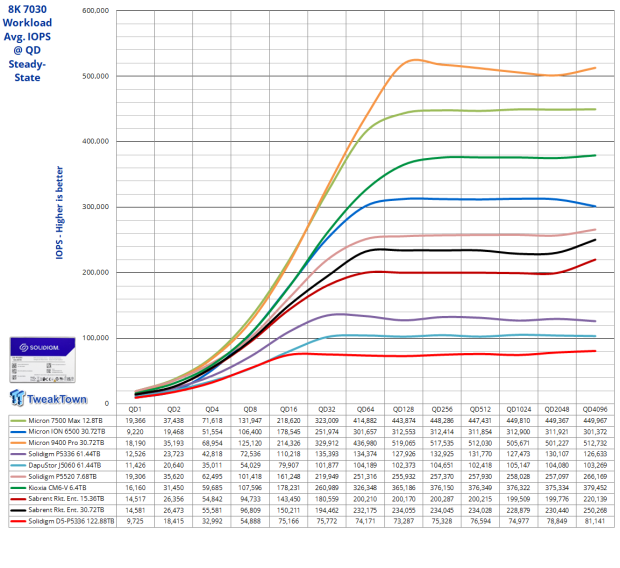
Task: Select the Kioxia CM6-V value 326,348
Action: tap(365, 488)
